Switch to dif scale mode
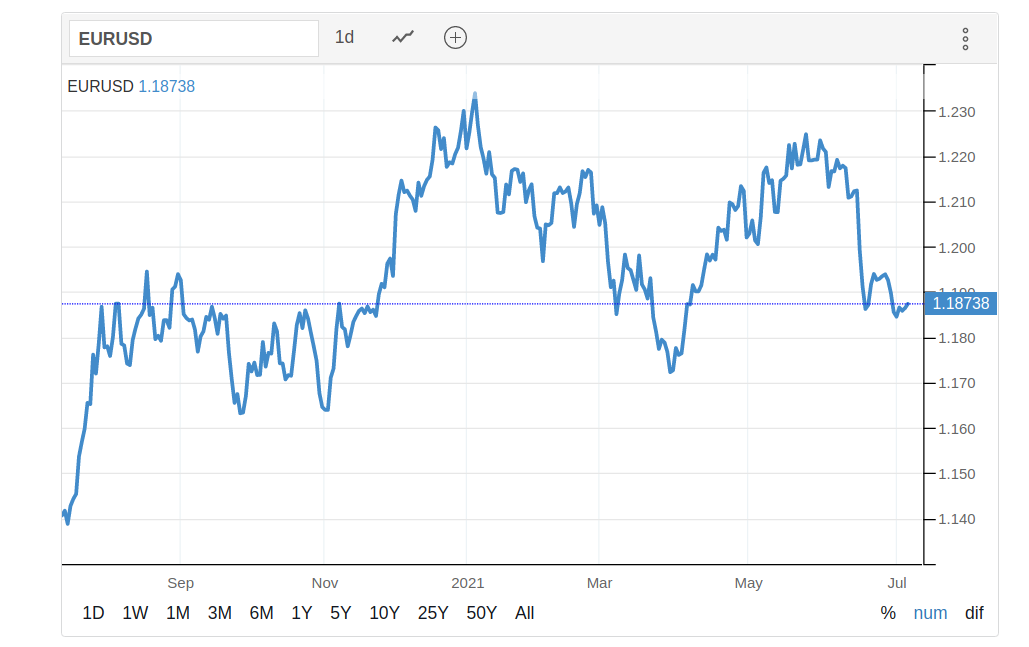 click(x=974, y=613)
